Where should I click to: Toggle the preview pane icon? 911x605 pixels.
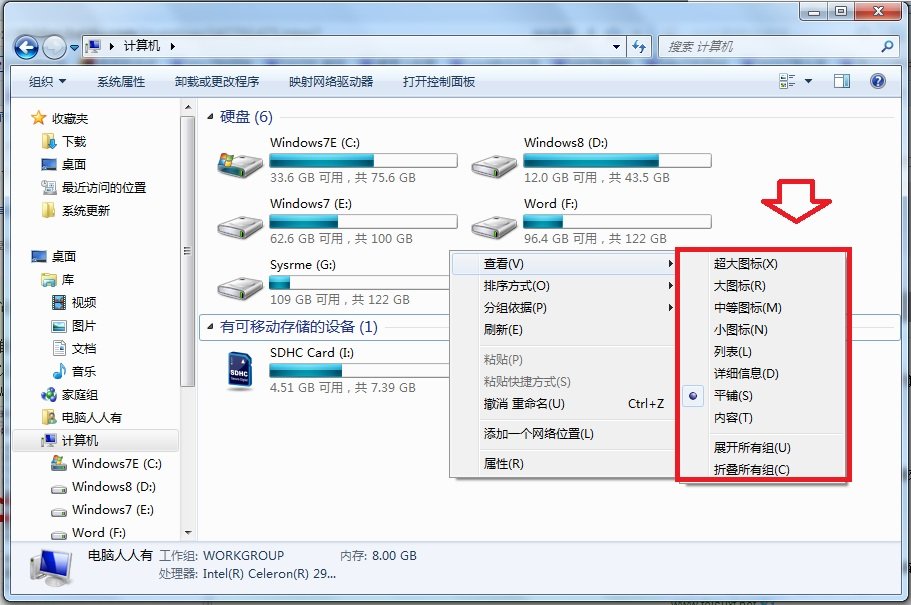tap(841, 81)
